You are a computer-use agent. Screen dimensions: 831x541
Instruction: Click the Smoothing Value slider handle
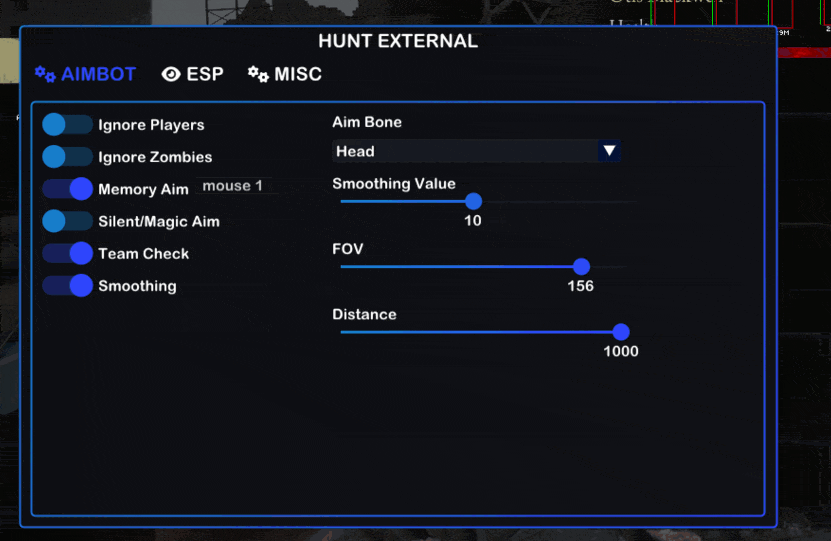point(473,201)
